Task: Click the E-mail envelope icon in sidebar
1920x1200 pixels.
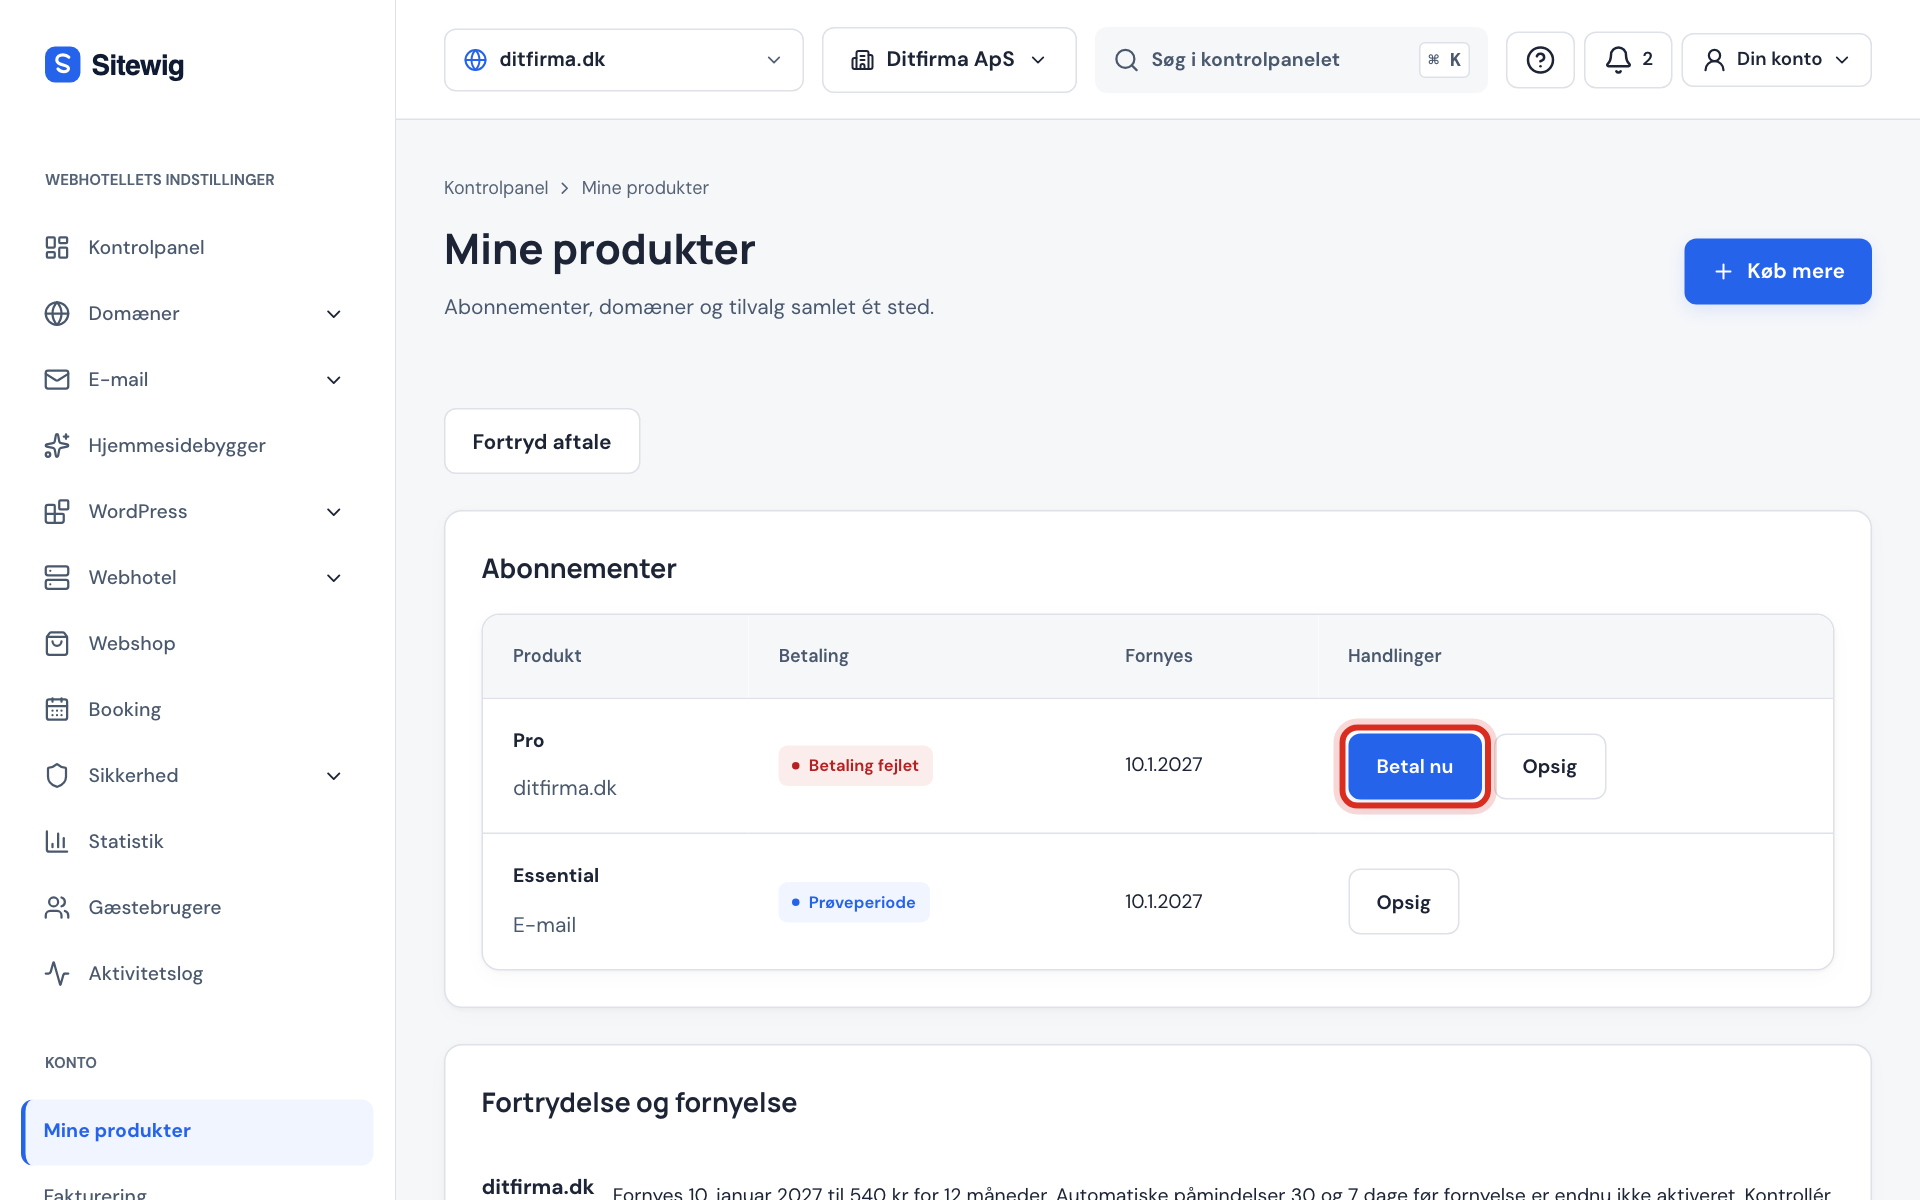Action: [x=57, y=379]
